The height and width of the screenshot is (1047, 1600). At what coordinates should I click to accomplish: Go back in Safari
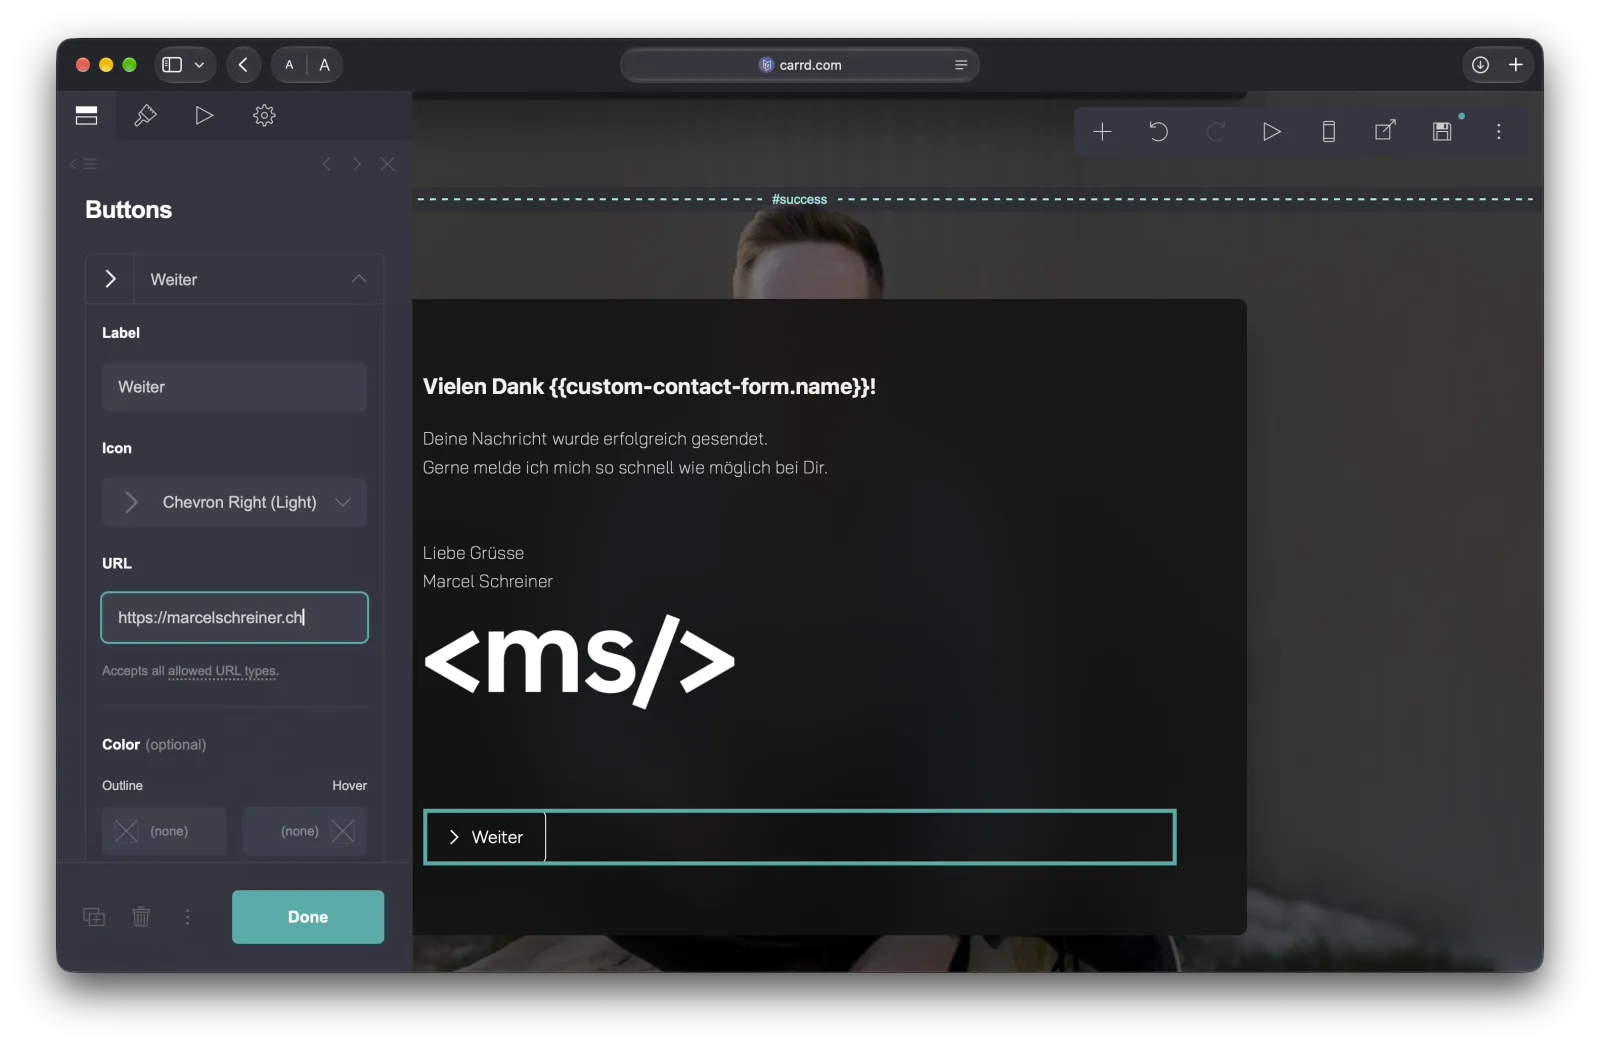[x=243, y=65]
